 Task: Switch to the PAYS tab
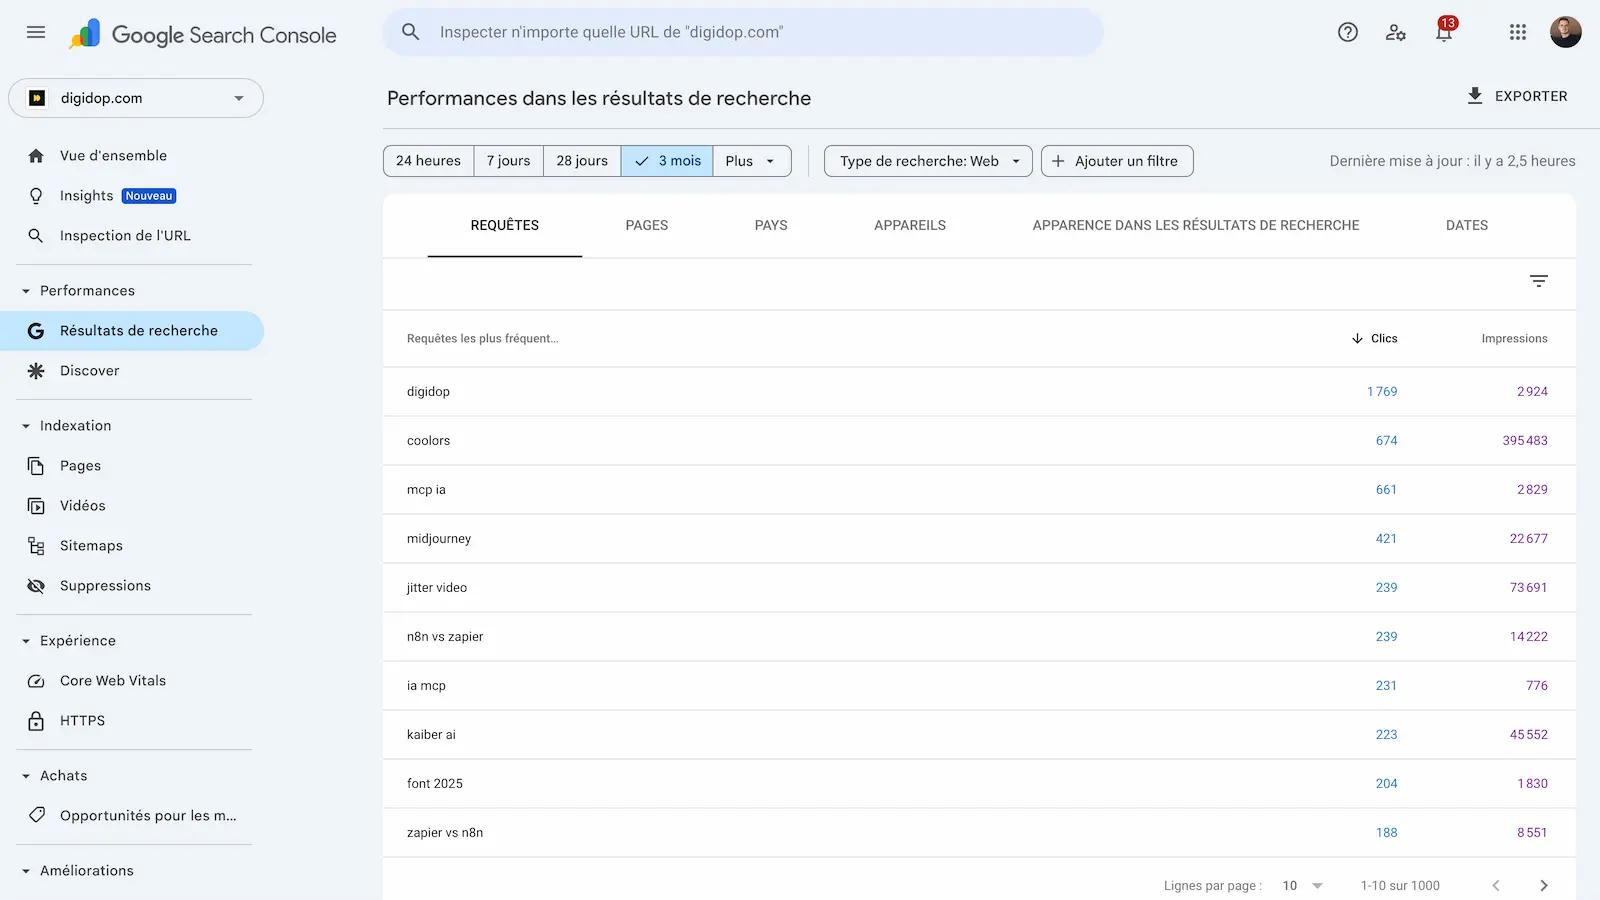coord(771,226)
